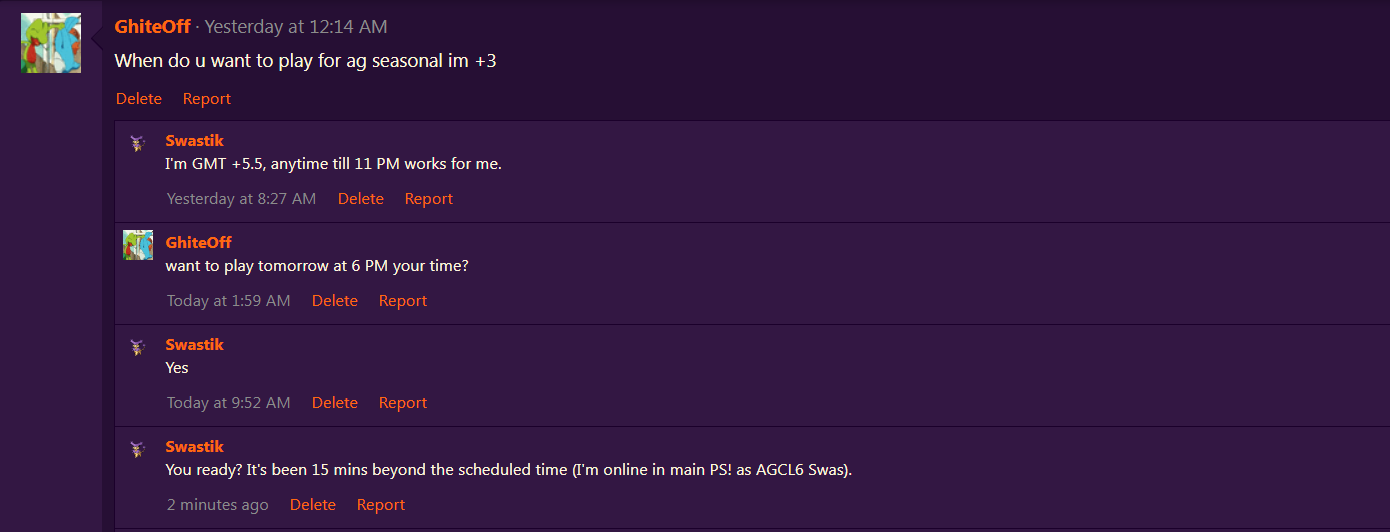This screenshot has height=532, width=1390.
Task: Click the "Yesterday at 12:14 AM" post timestamp
Action: click(296, 27)
